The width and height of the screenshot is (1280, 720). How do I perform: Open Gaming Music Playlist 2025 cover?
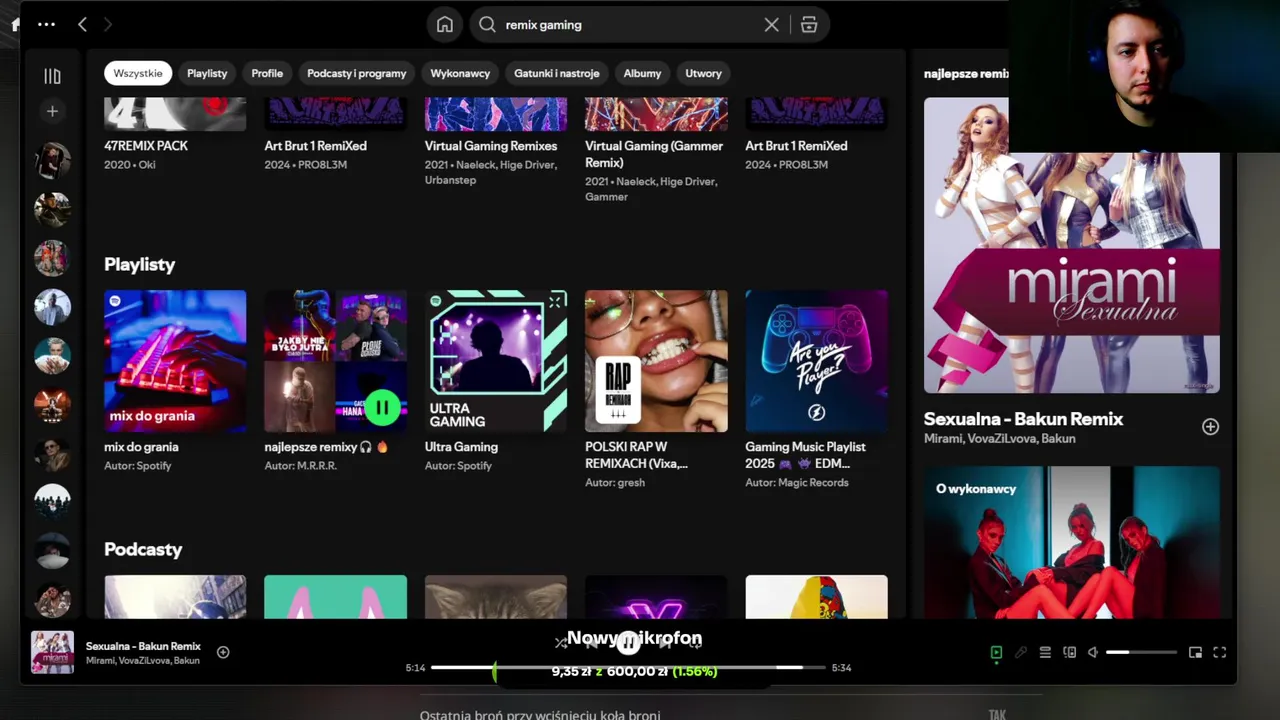click(816, 361)
